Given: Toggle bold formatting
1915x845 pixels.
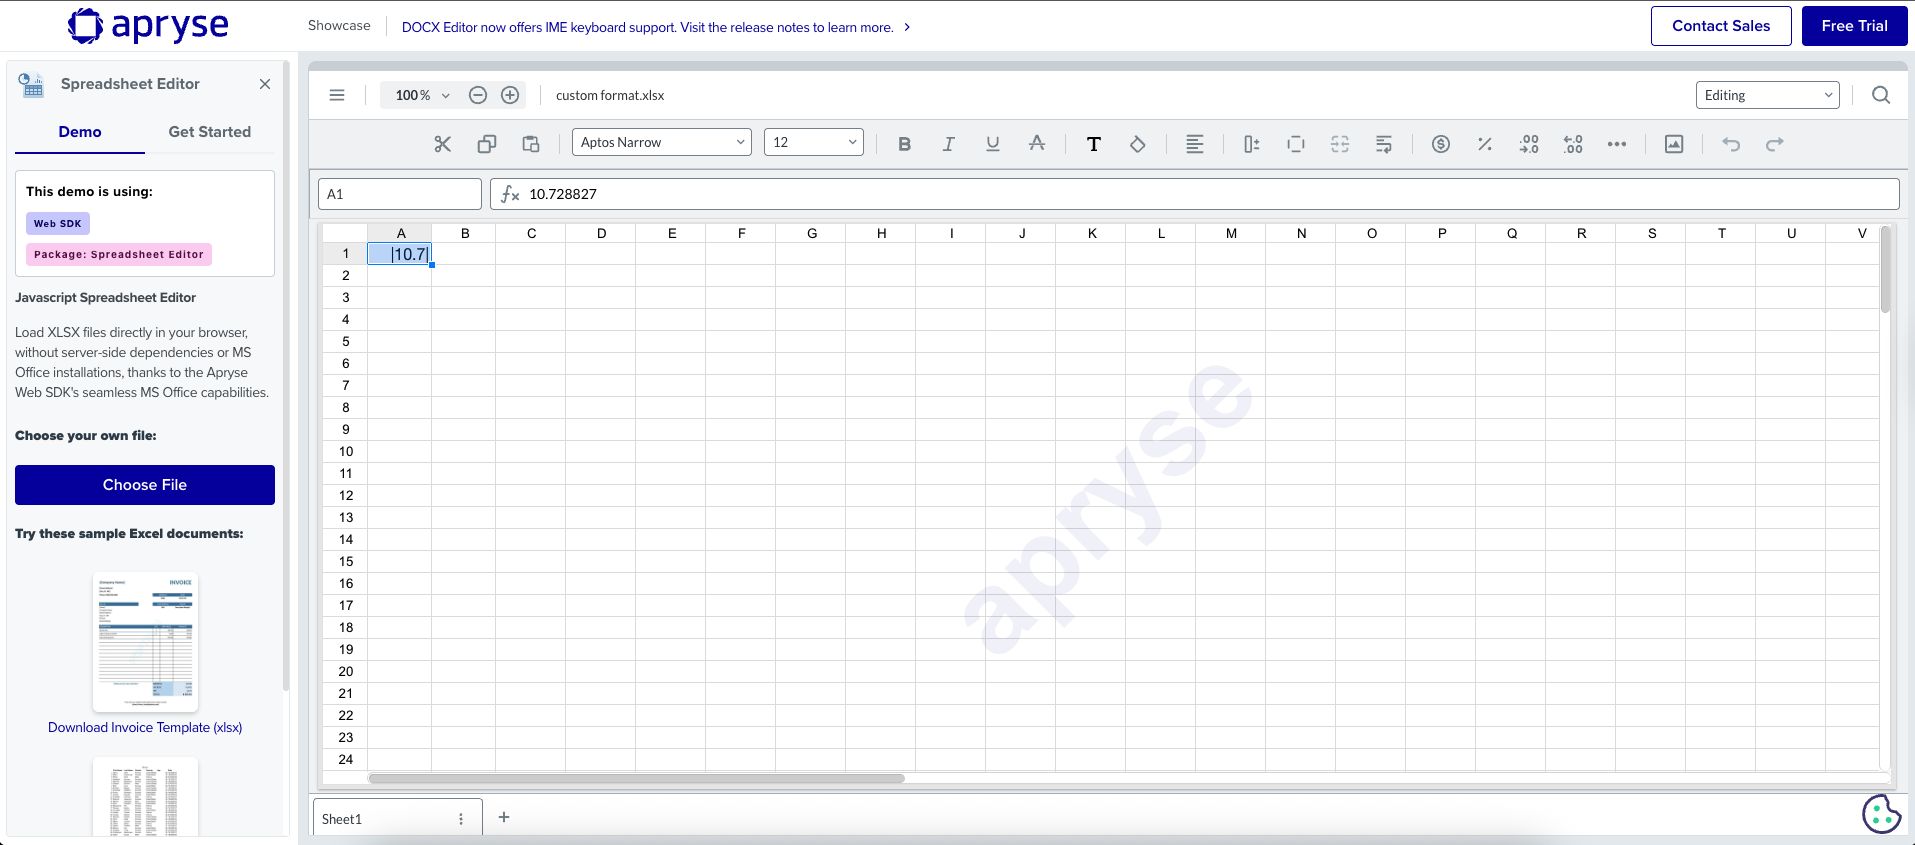Looking at the screenshot, I should point(904,144).
